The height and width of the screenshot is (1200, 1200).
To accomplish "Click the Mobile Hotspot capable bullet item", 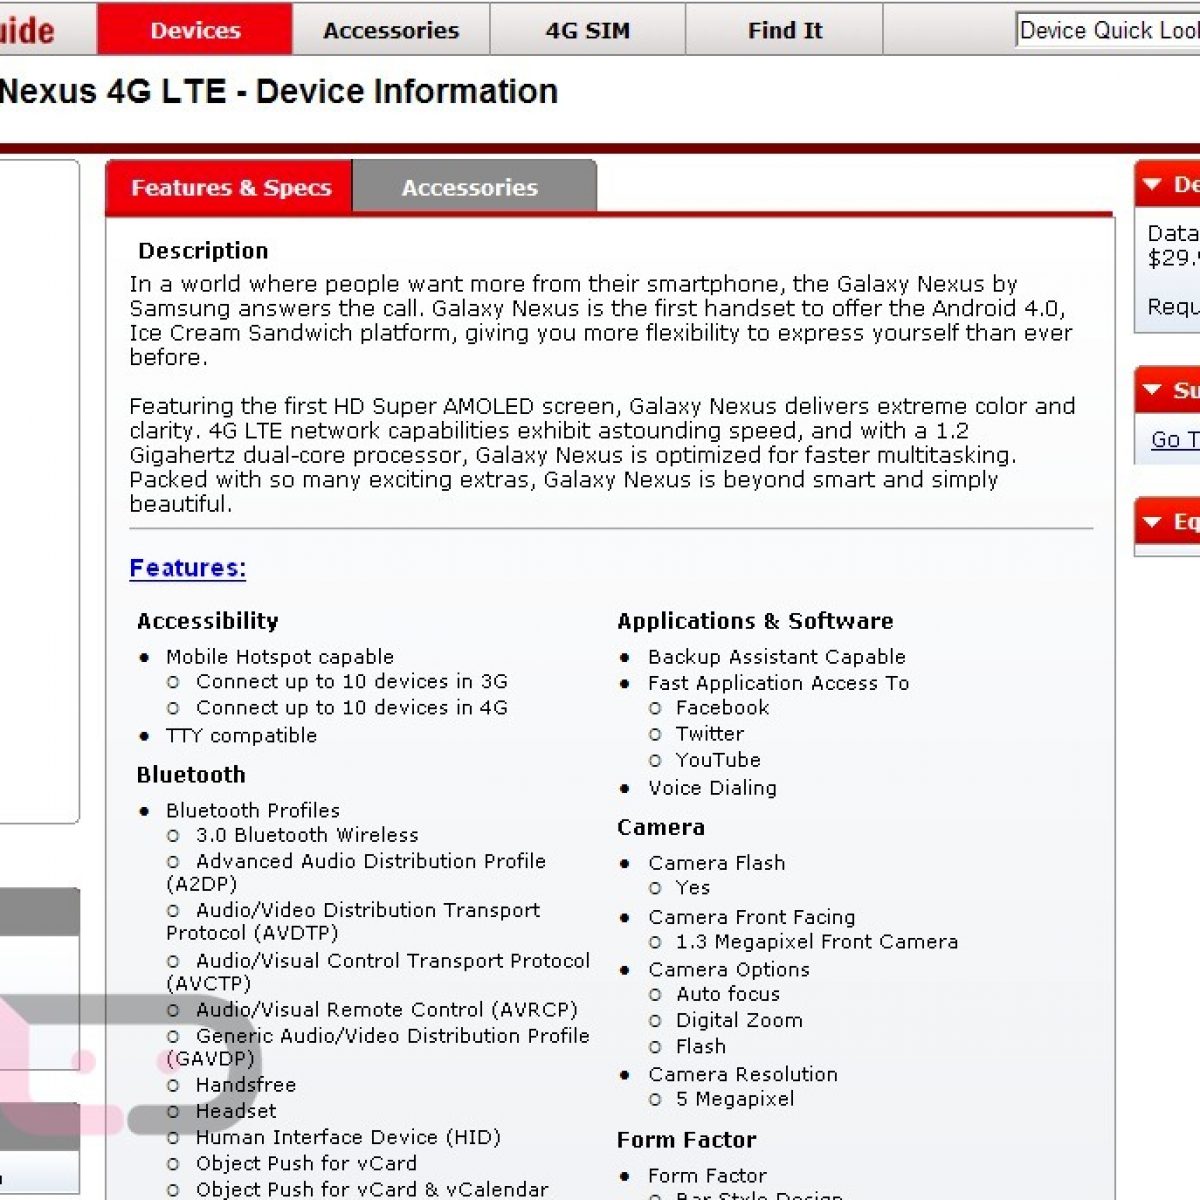I will coord(279,657).
